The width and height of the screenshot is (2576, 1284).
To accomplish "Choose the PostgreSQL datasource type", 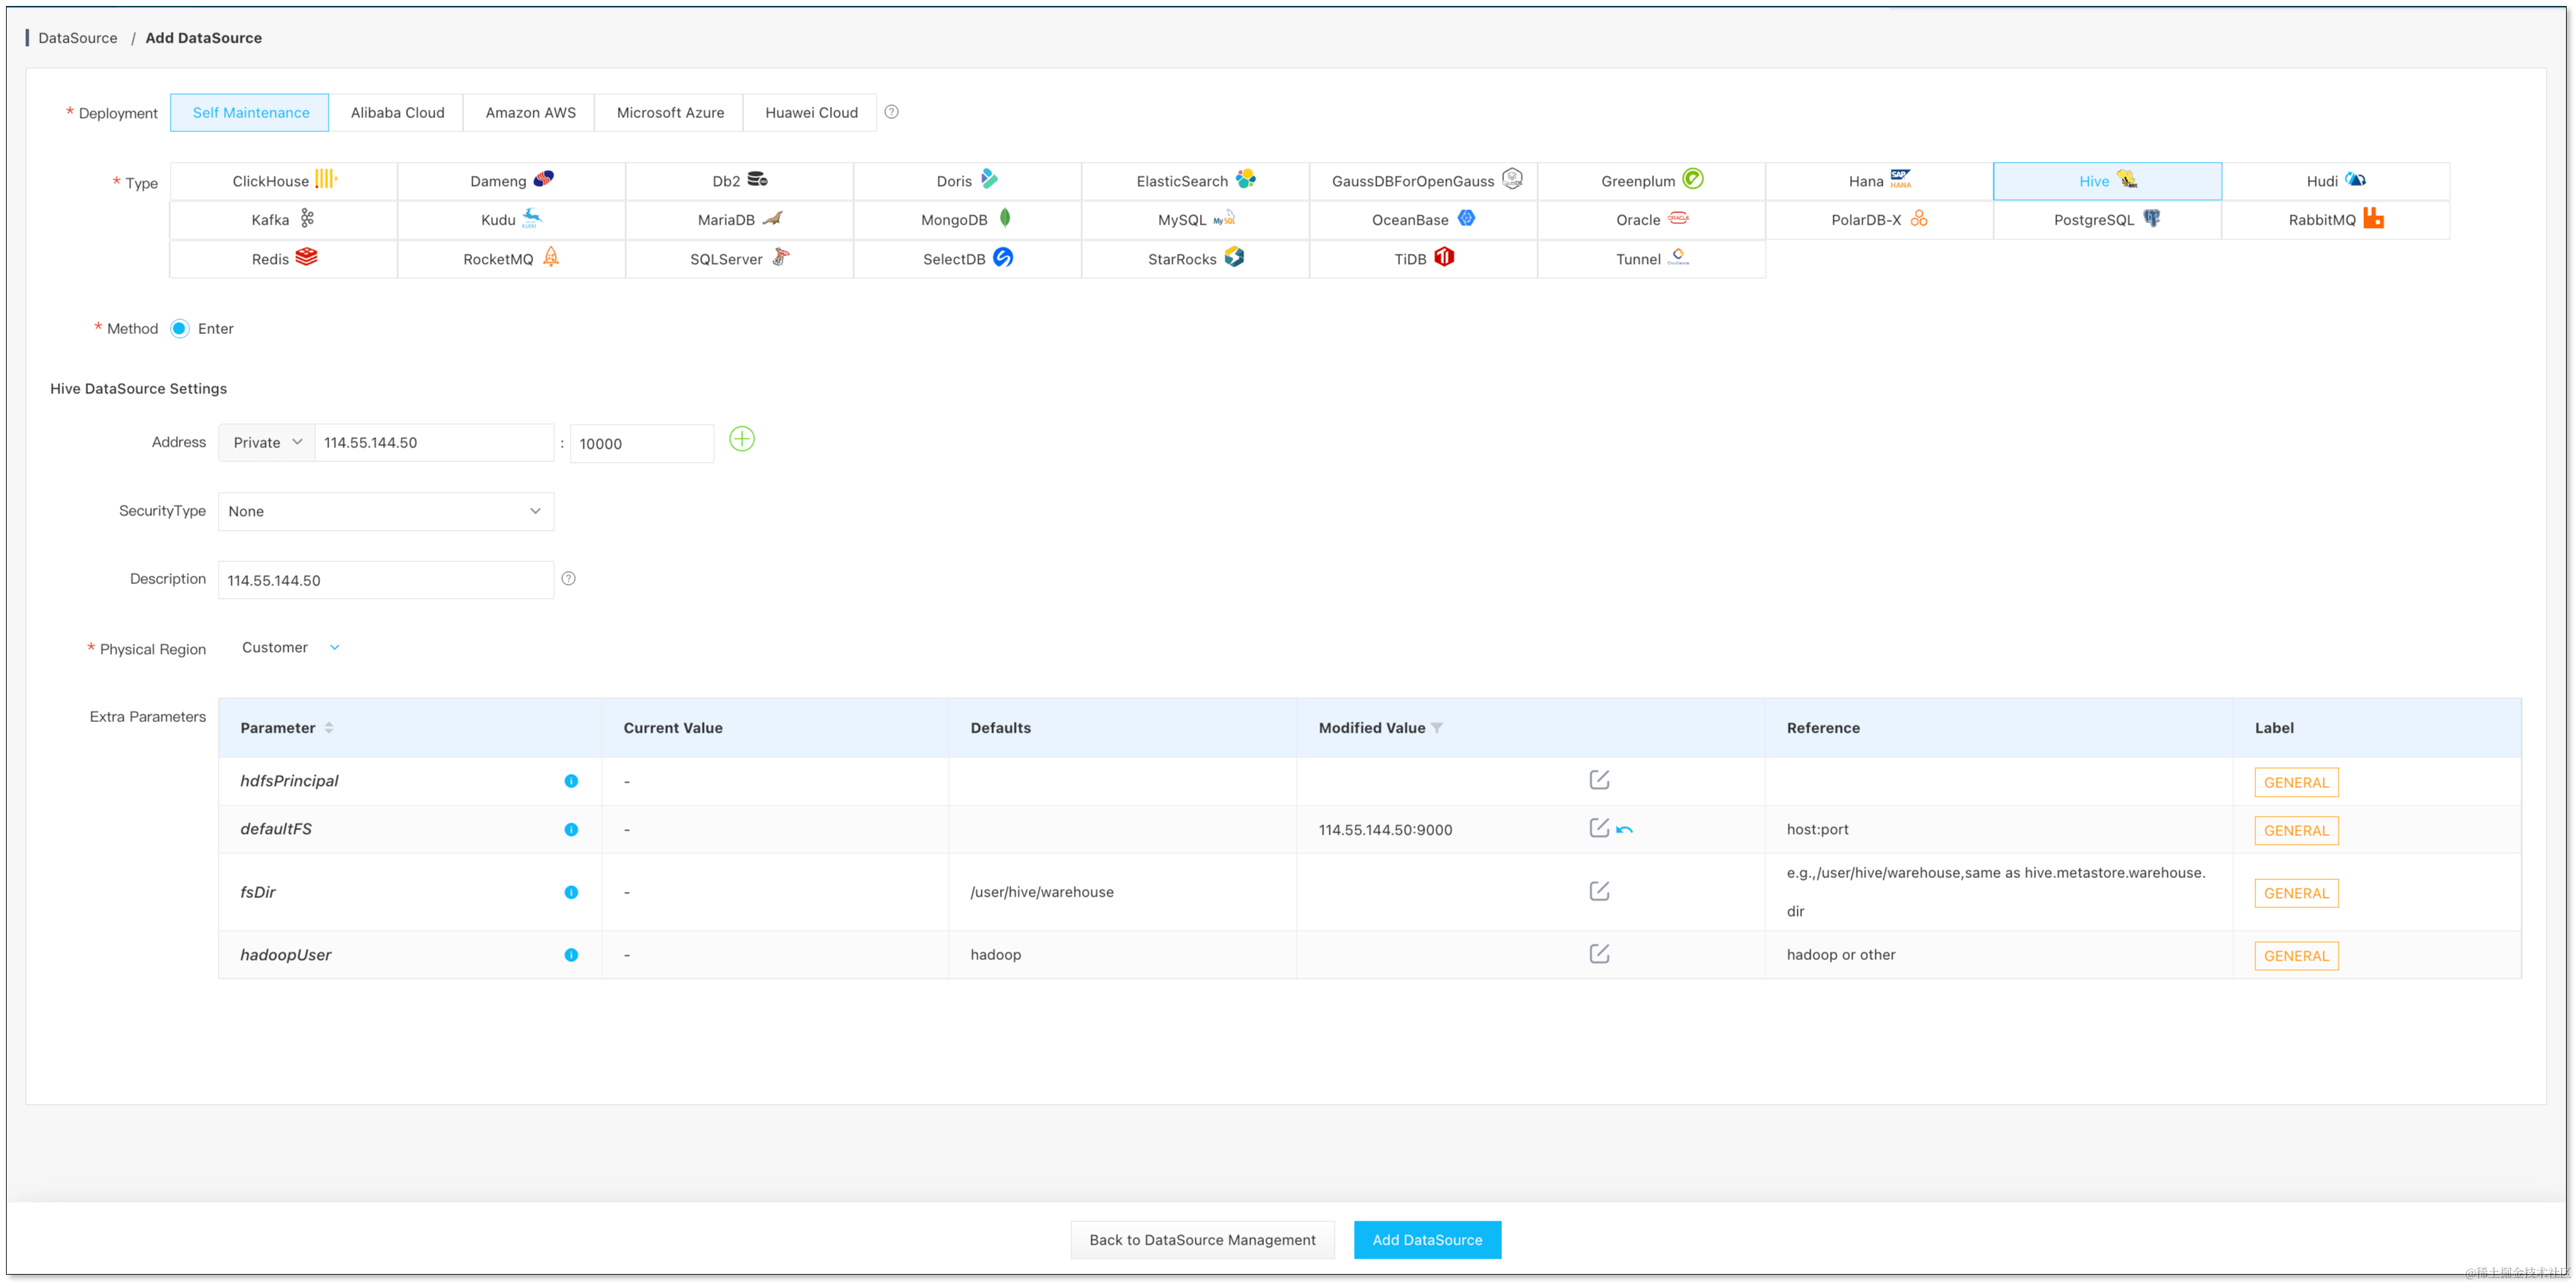I will tap(2106, 220).
